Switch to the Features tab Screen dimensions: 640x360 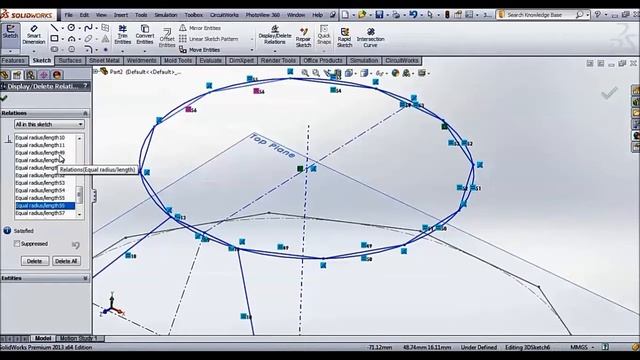pyautogui.click(x=13, y=60)
